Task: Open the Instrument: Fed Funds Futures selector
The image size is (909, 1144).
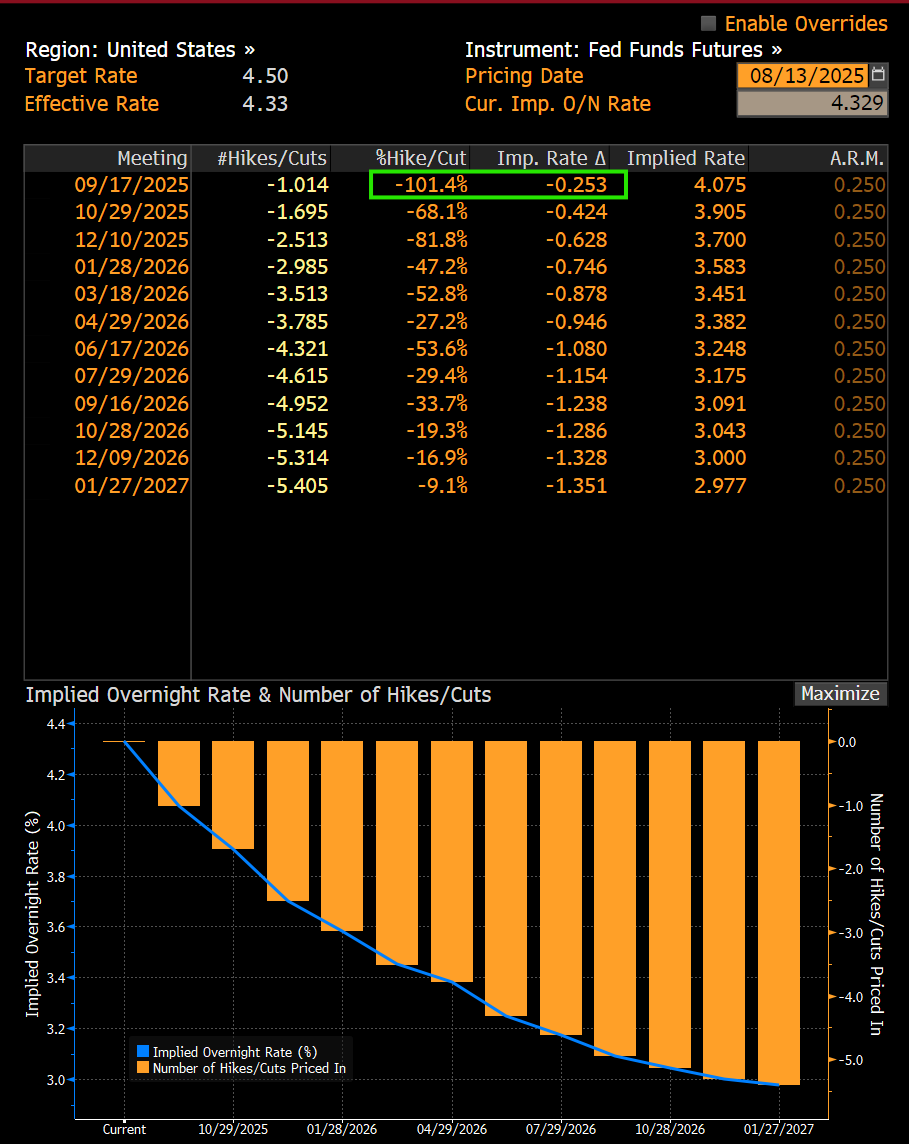Action: (623, 50)
